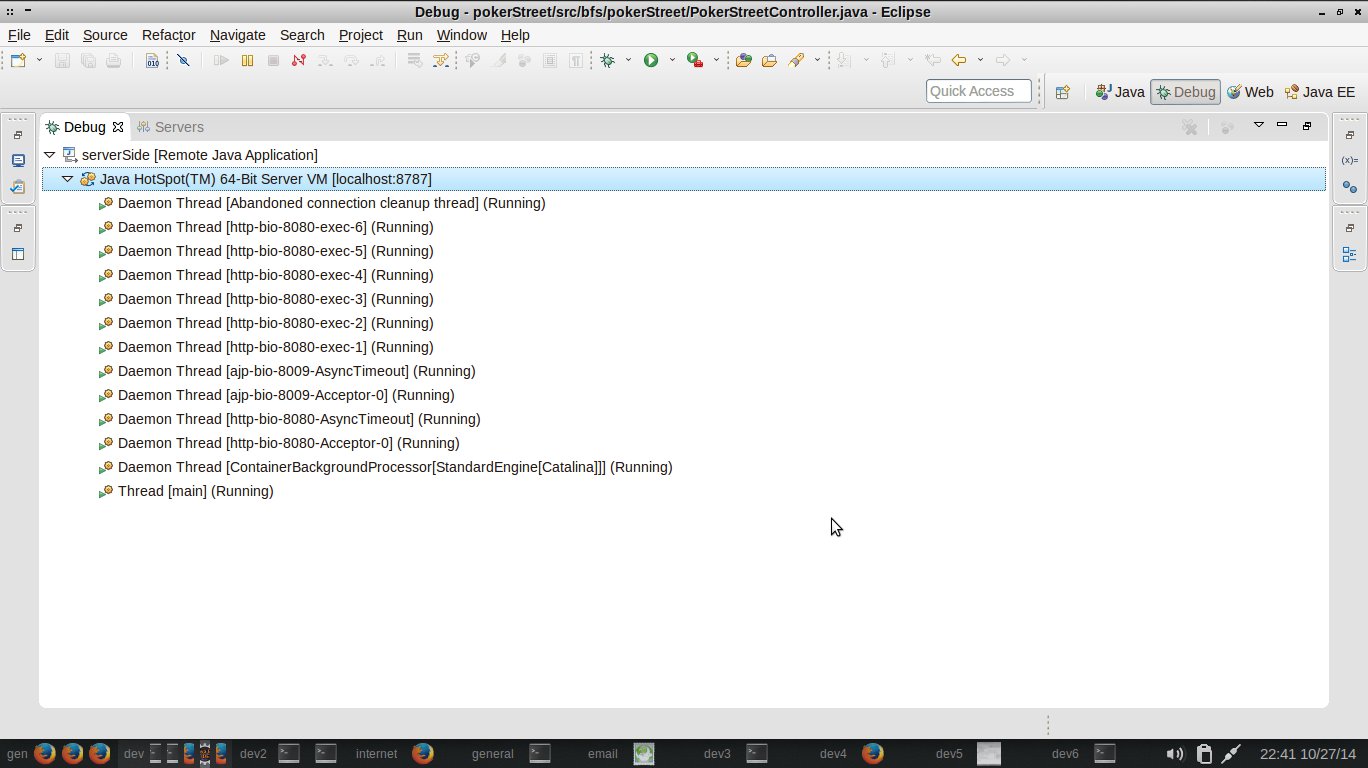
Task: Open the Refactor menu
Action: (169, 35)
